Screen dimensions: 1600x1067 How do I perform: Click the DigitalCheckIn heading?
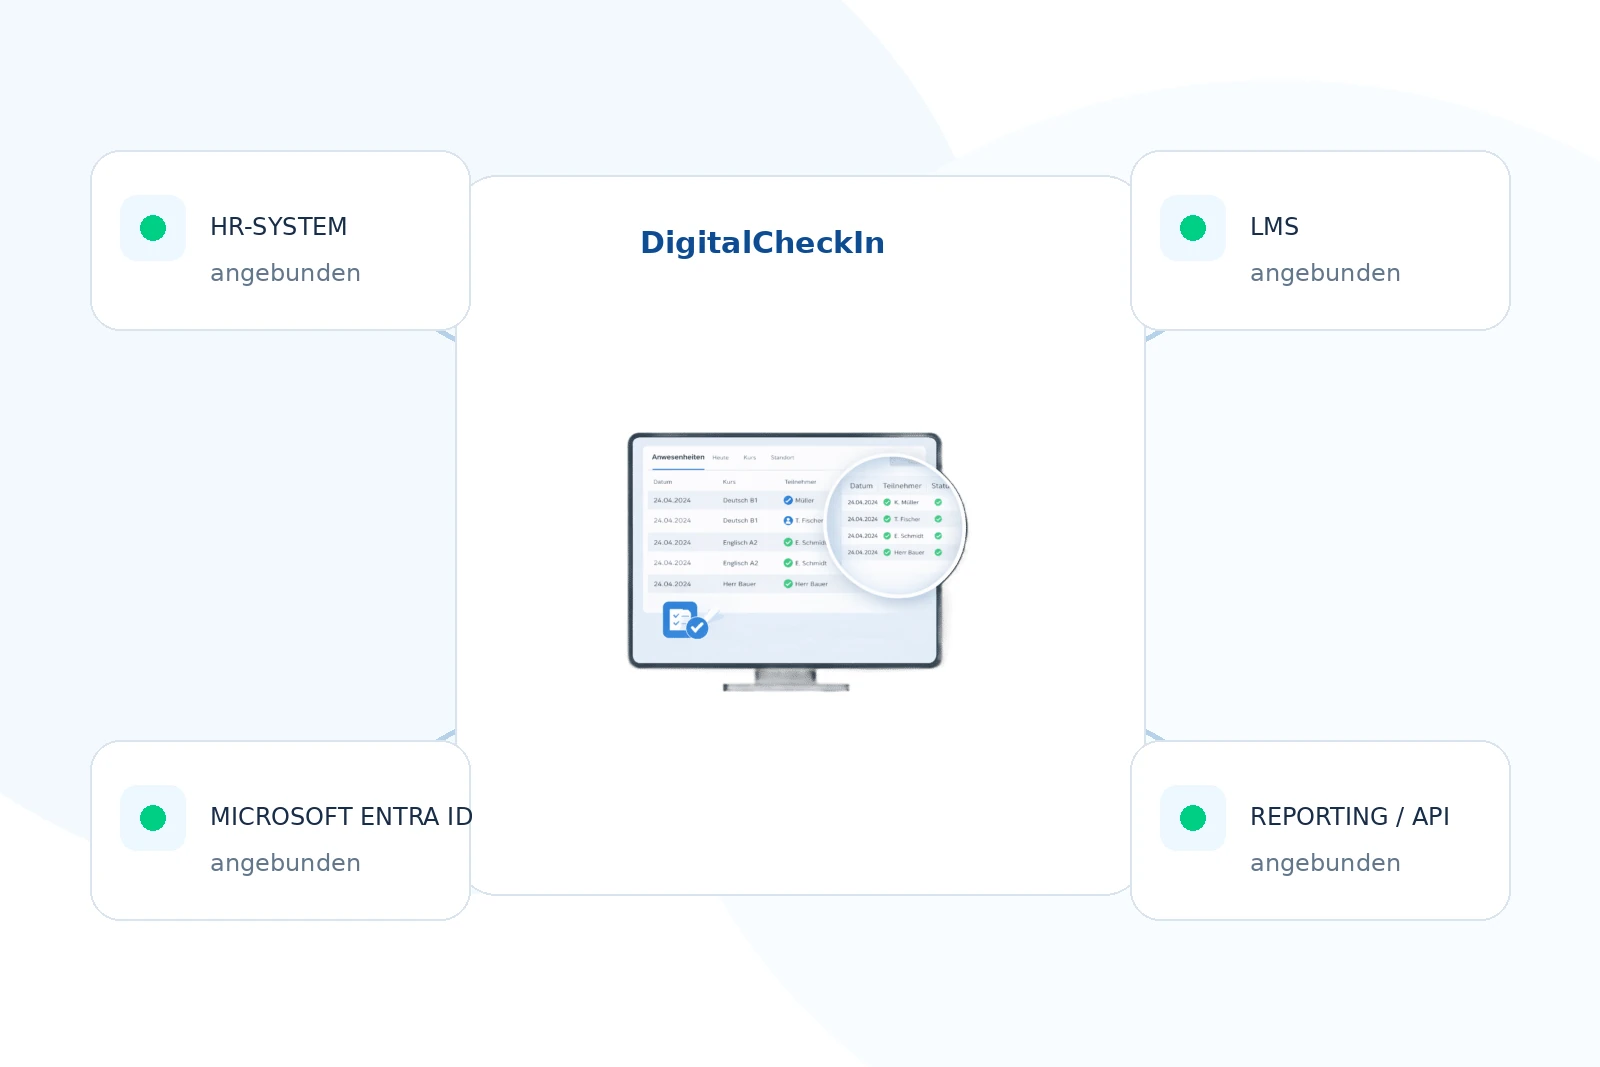tap(762, 243)
